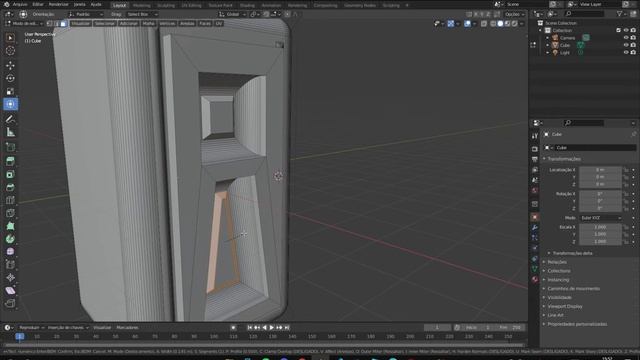Disable Cube in renders camera icon
Viewport: 640px width, 360px height.
coord(633,45)
